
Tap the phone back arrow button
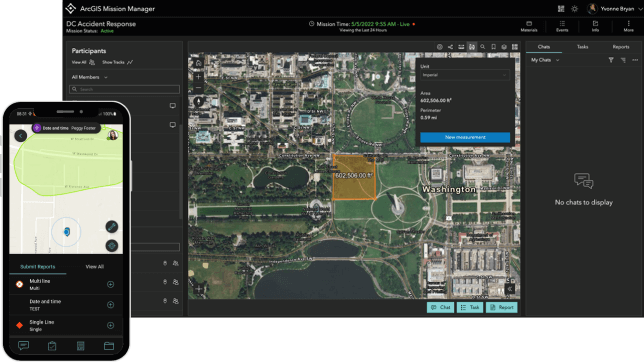pyautogui.click(x=21, y=136)
